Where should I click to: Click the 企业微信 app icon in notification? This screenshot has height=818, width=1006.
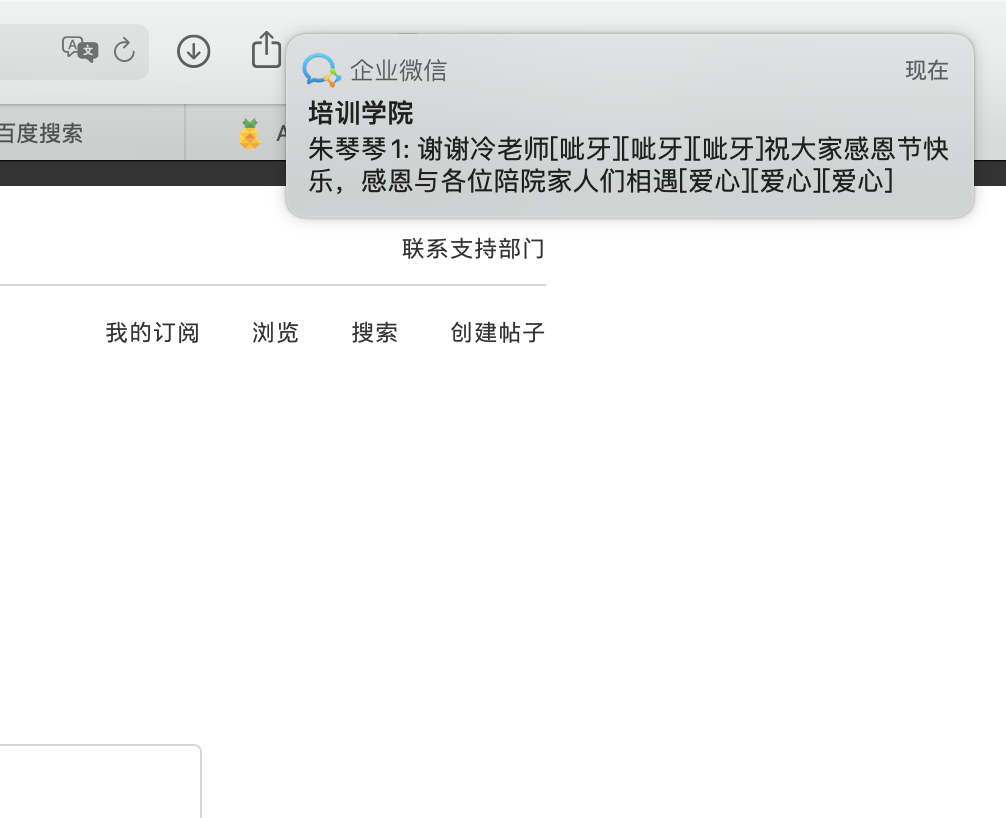[x=321, y=70]
